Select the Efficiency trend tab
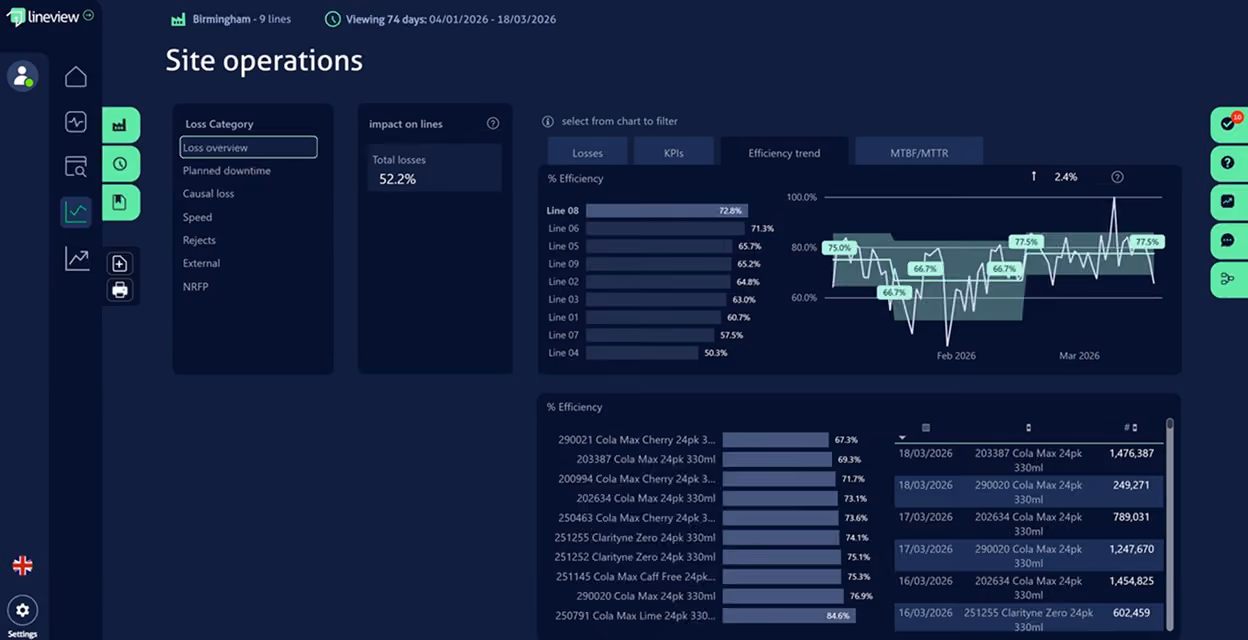This screenshot has width=1248, height=640. [x=784, y=153]
